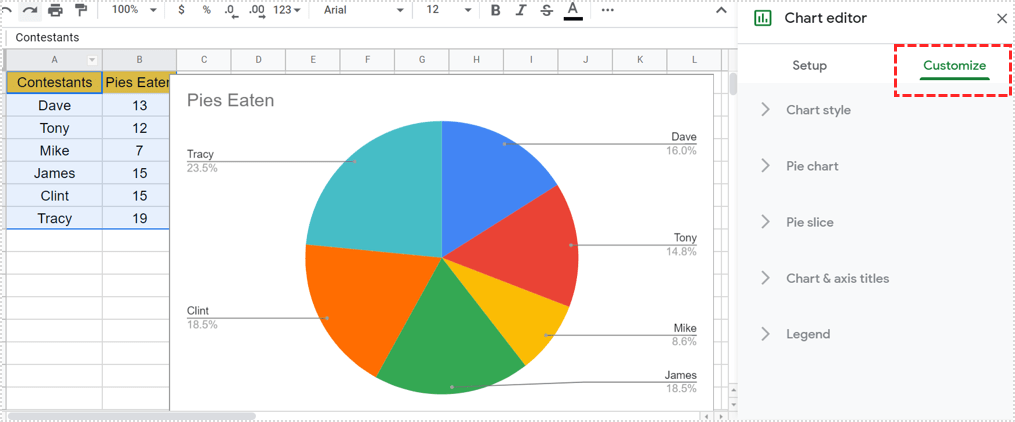
Task: Expand the Pie slice section
Action: coord(809,222)
